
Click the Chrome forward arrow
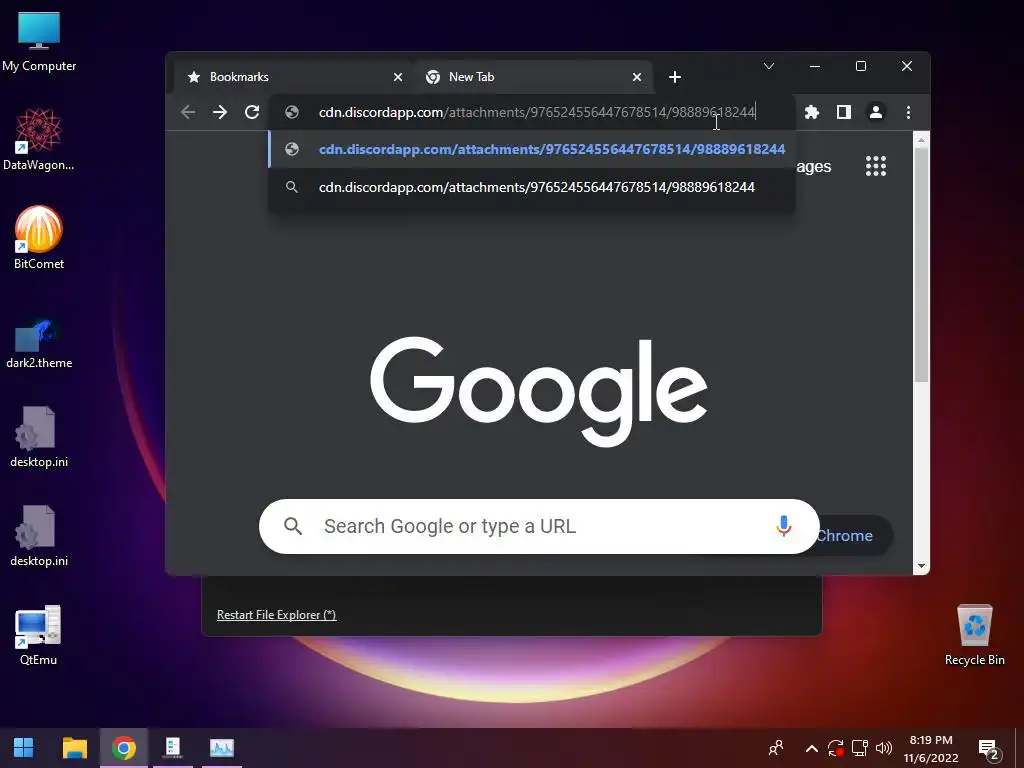tap(220, 112)
